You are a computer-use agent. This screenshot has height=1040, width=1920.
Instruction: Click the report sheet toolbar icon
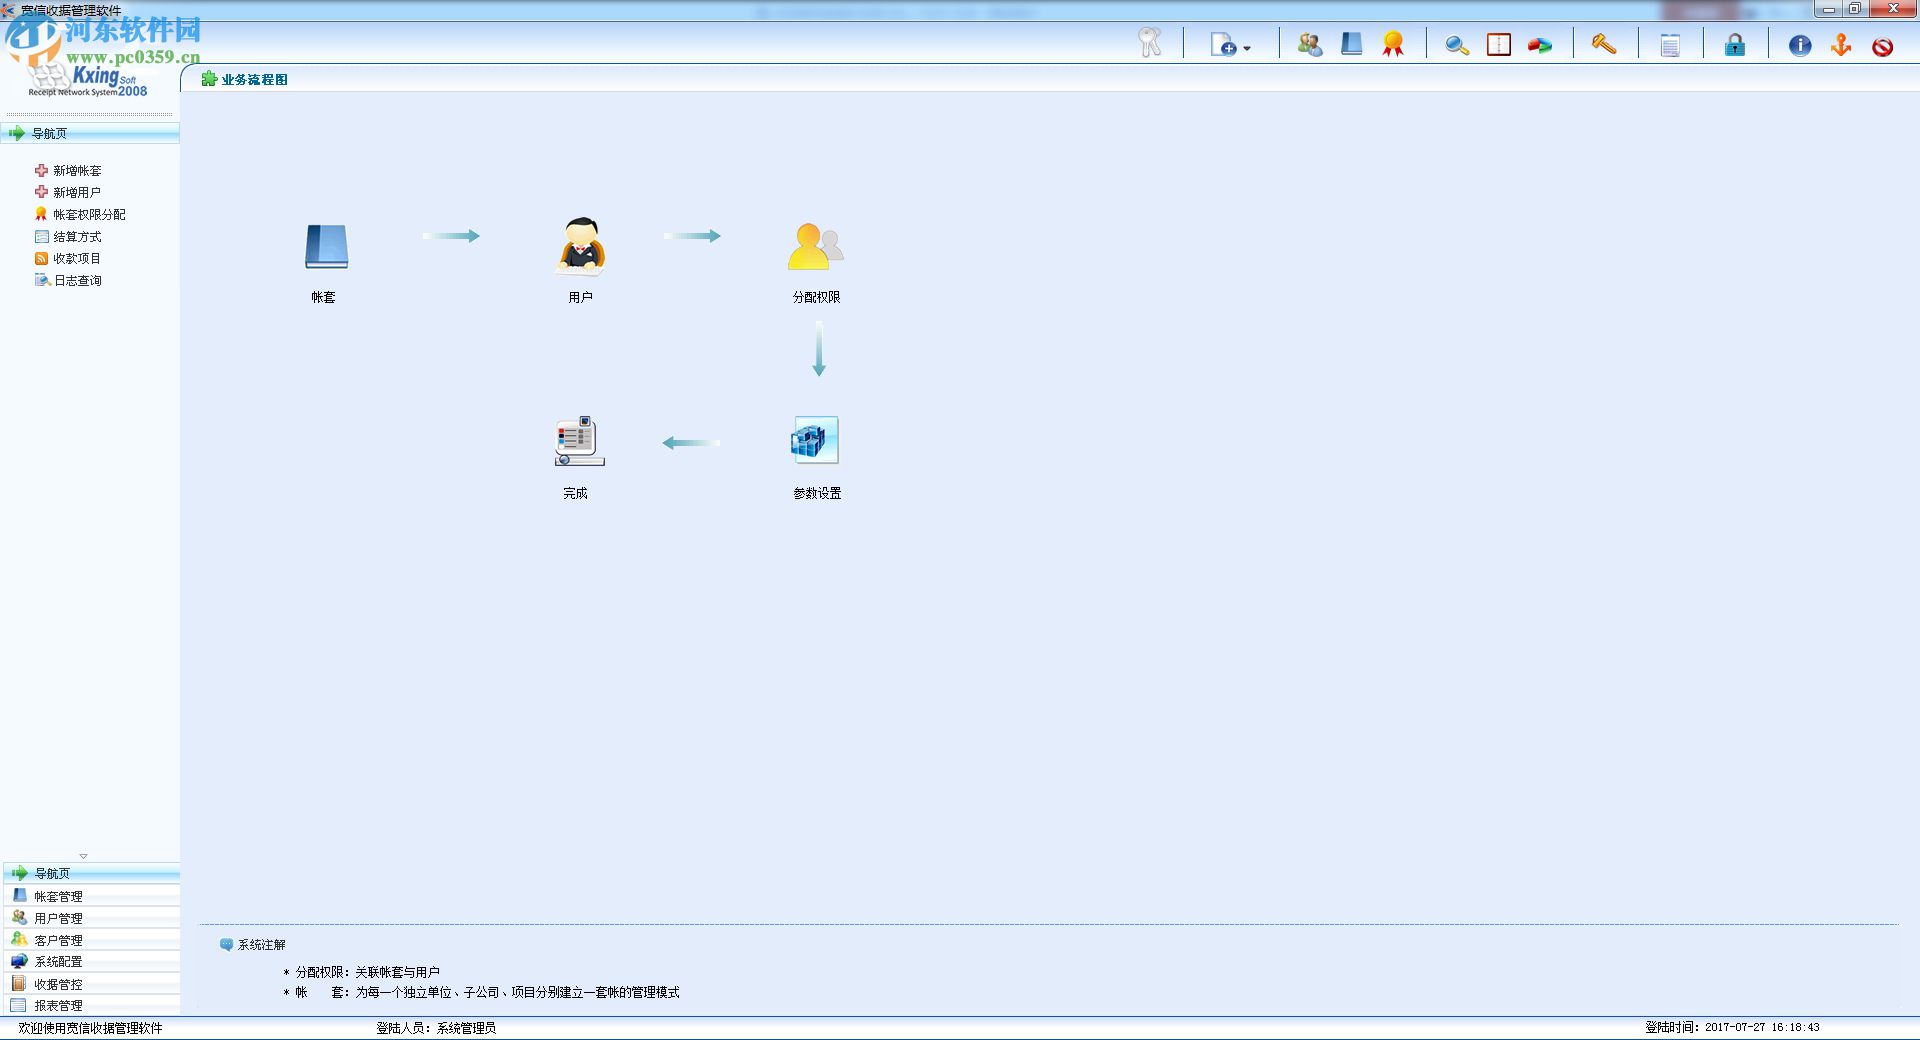[1670, 45]
